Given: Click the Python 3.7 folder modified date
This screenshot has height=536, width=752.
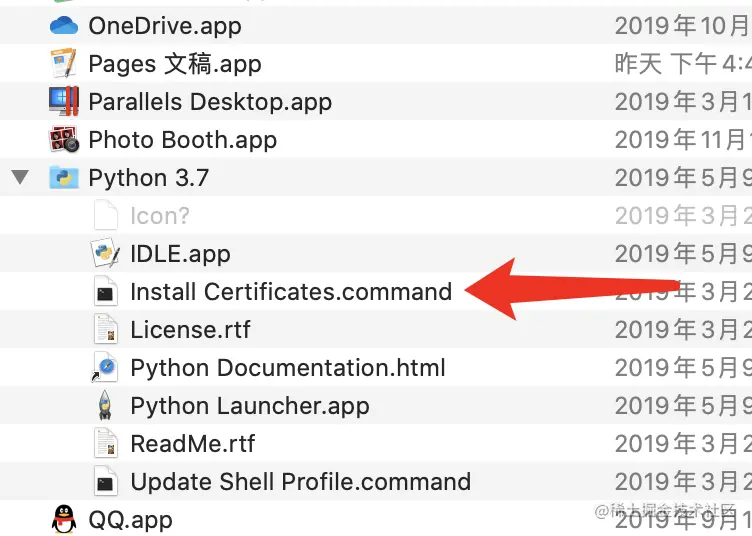Looking at the screenshot, I should tap(683, 178).
